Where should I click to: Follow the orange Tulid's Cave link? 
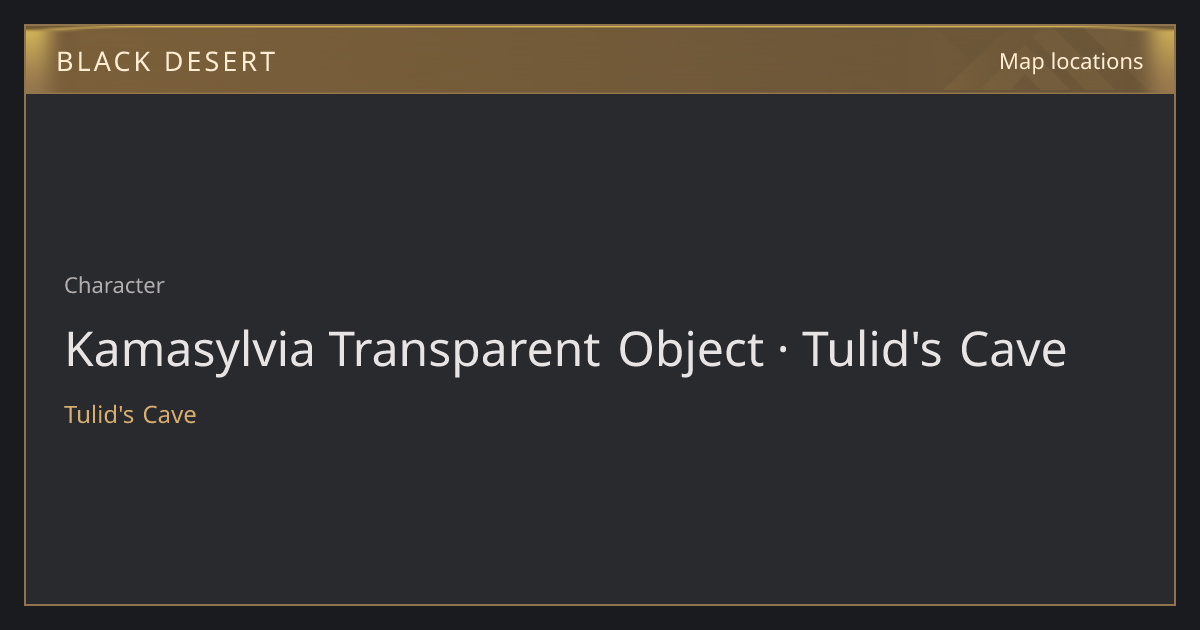coord(130,414)
